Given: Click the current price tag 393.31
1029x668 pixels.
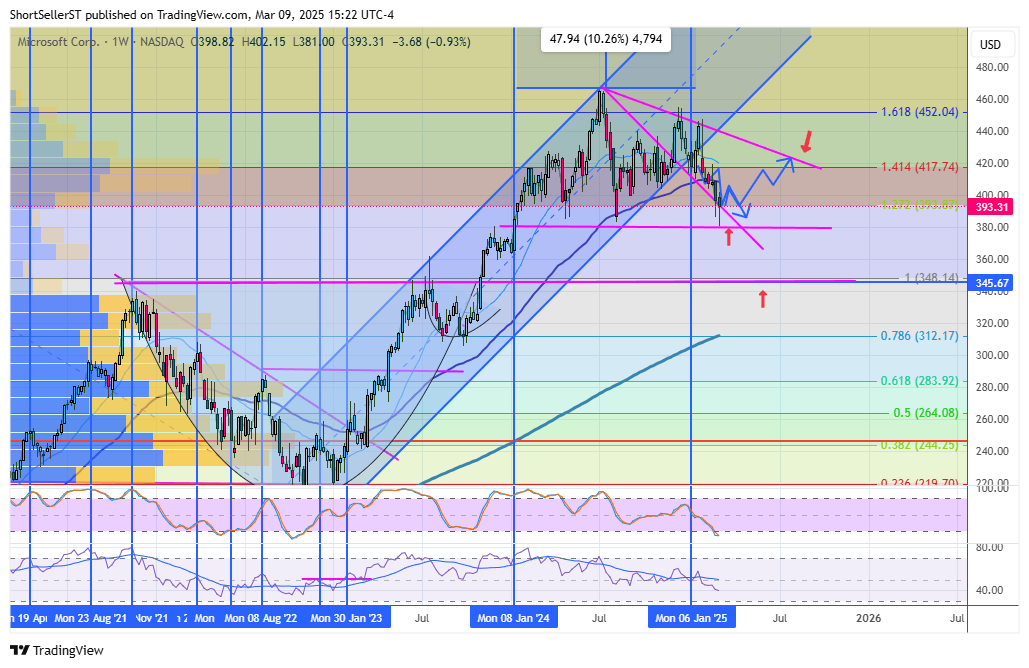Looking at the screenshot, I should click(991, 207).
